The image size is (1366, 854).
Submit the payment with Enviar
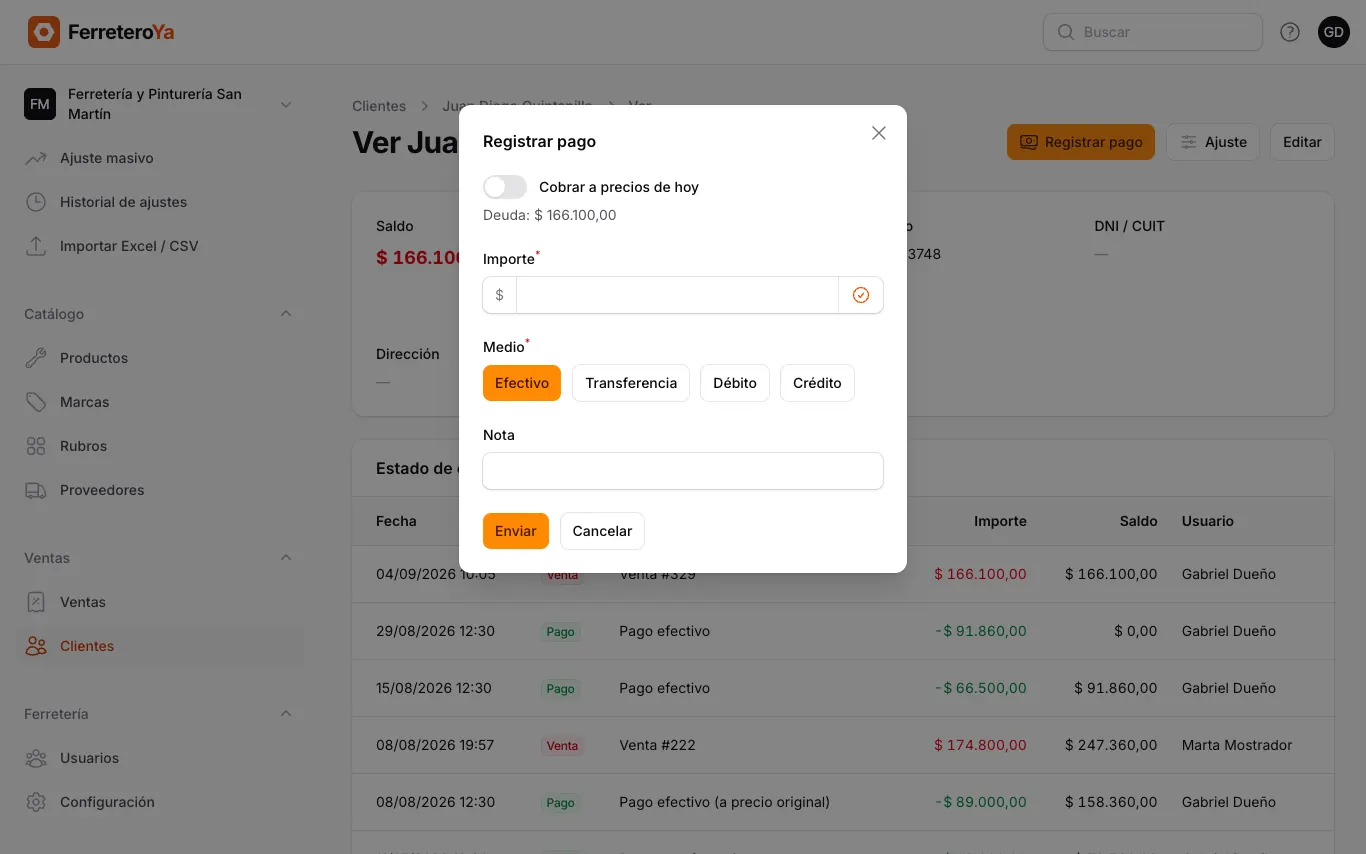(516, 531)
